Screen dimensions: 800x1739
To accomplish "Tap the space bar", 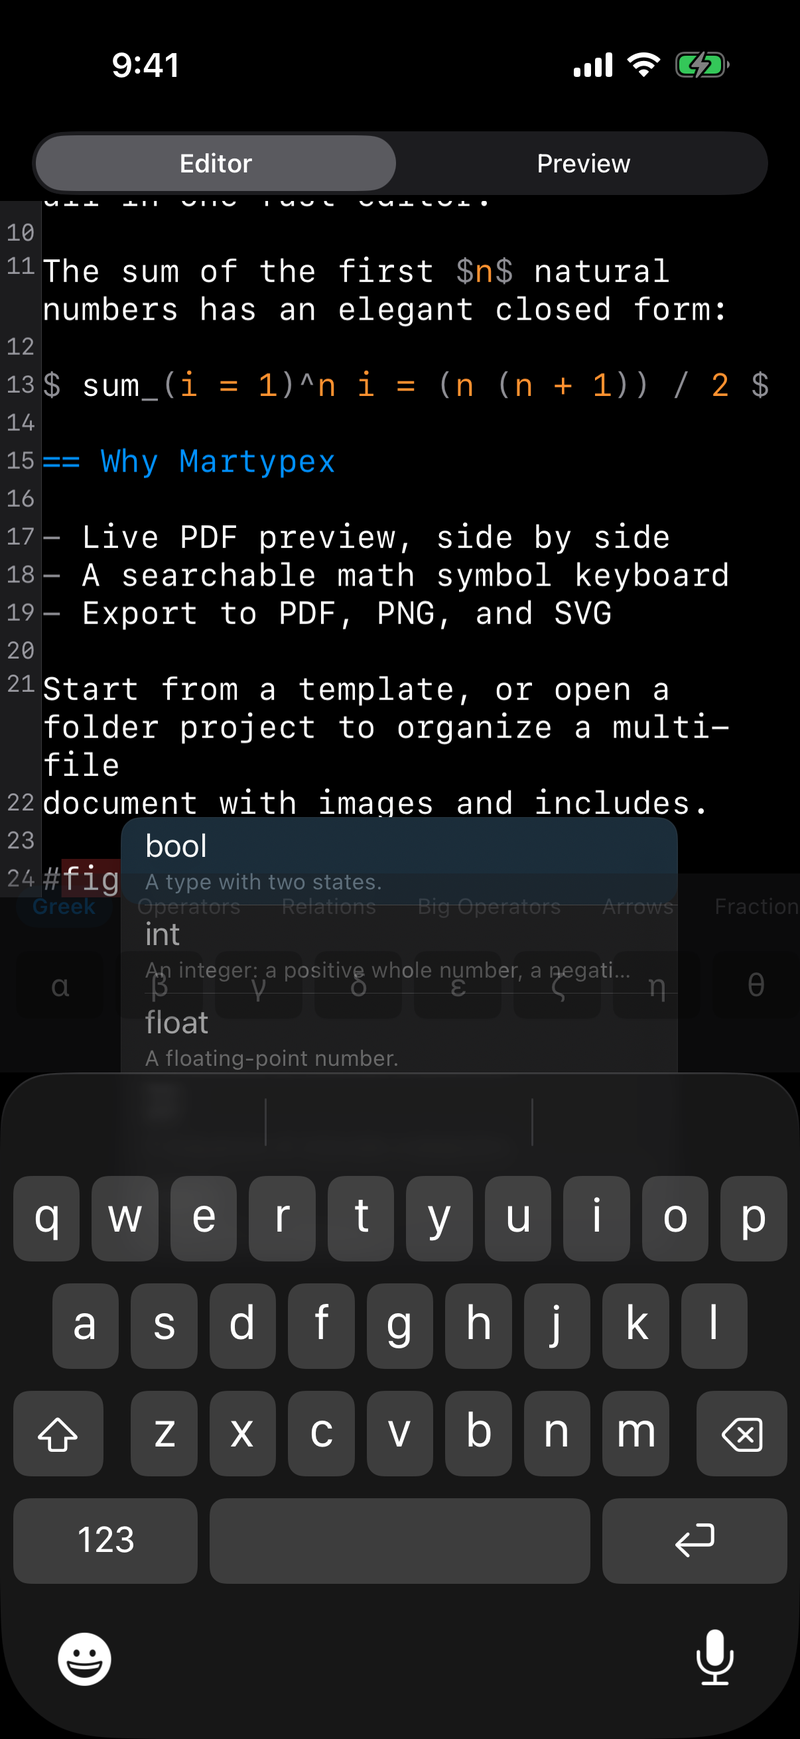I will pos(400,1540).
